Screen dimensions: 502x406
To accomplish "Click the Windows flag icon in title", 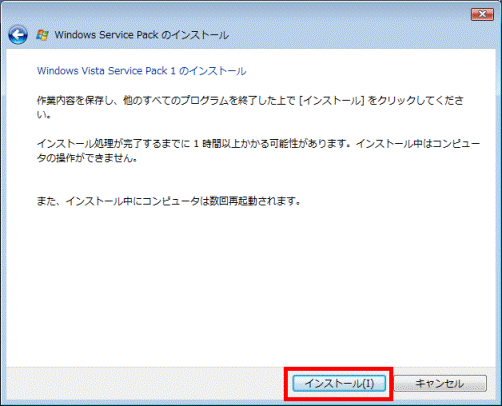I will (x=42, y=35).
